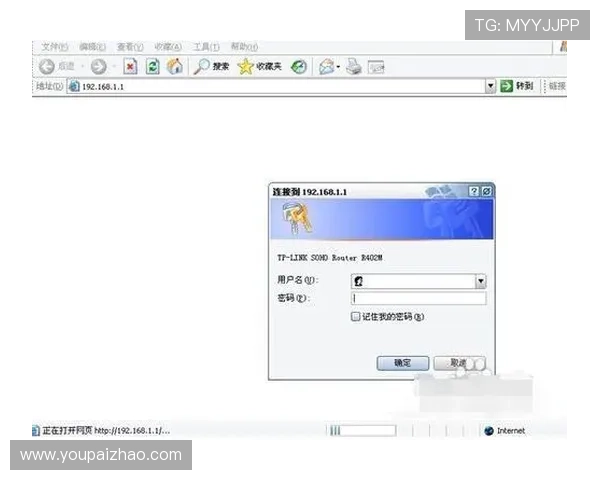Open the 文件(F) menu

pos(55,46)
